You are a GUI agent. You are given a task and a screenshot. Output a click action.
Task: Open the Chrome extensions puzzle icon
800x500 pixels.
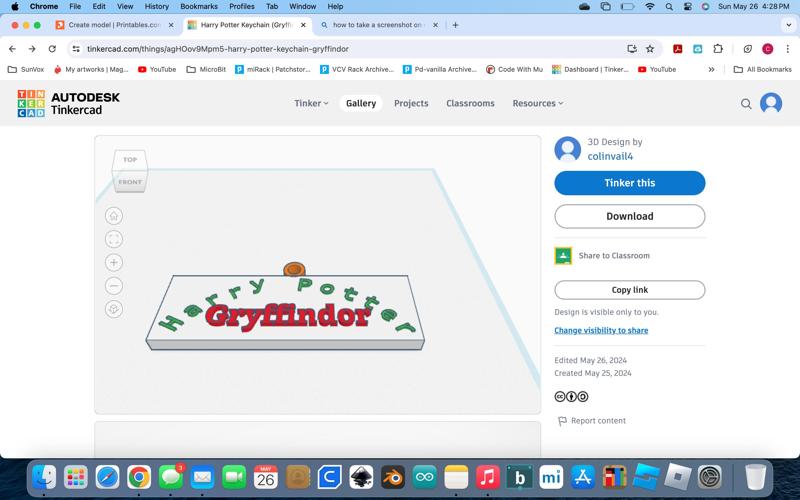[x=718, y=49]
